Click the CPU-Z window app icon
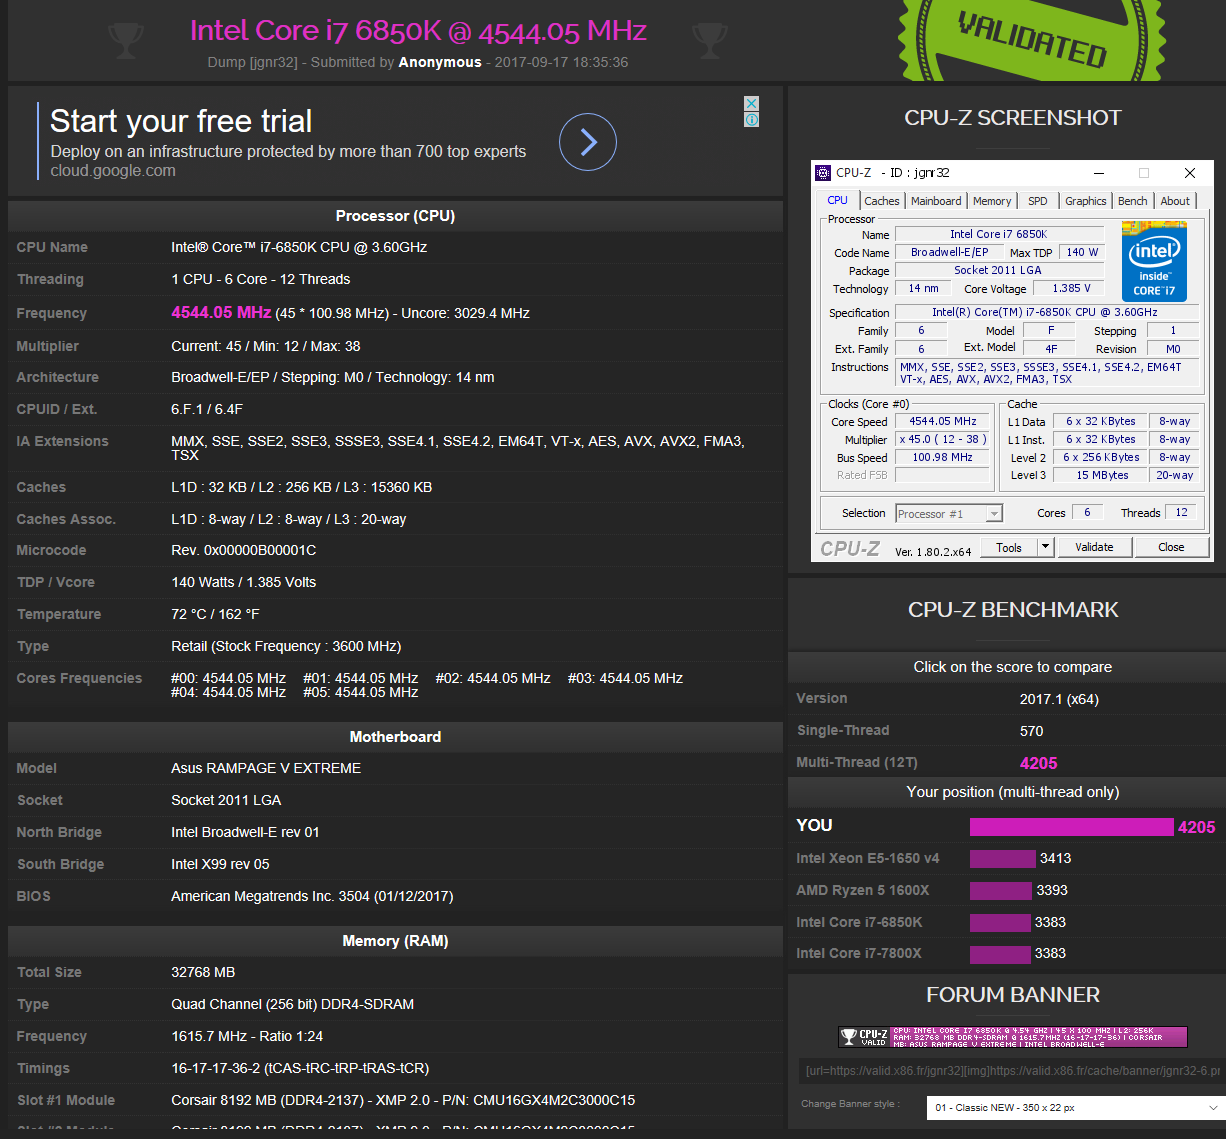 coord(823,173)
